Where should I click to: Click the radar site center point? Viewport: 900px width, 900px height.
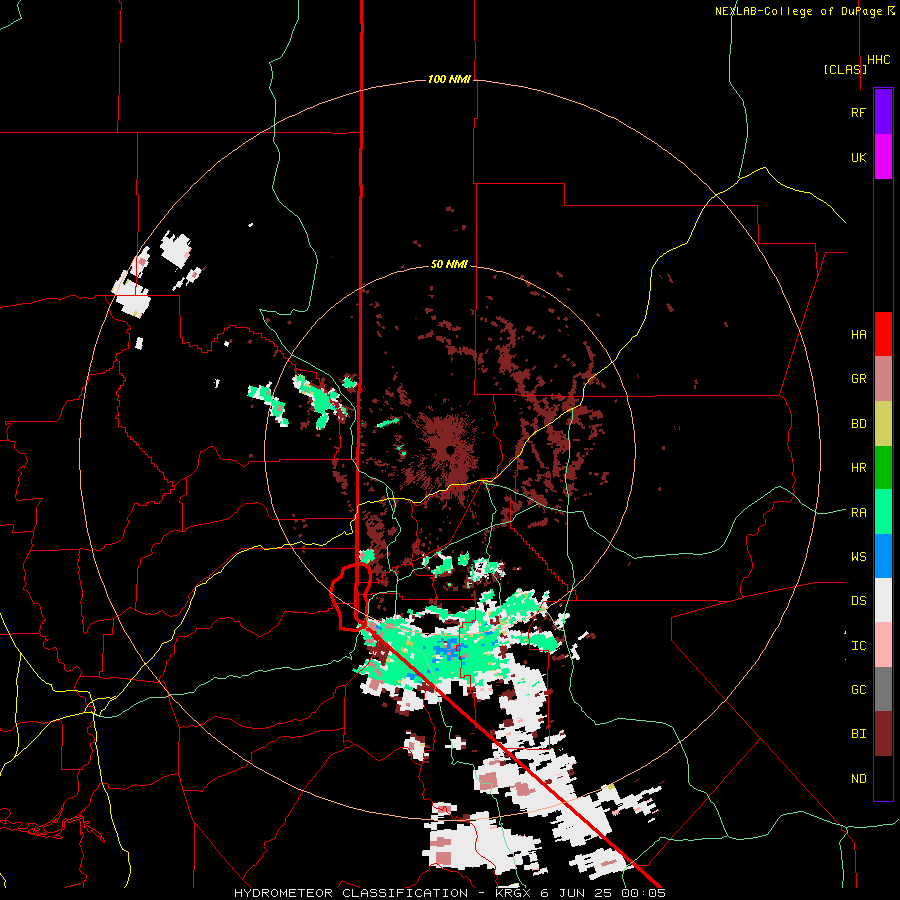[450, 449]
